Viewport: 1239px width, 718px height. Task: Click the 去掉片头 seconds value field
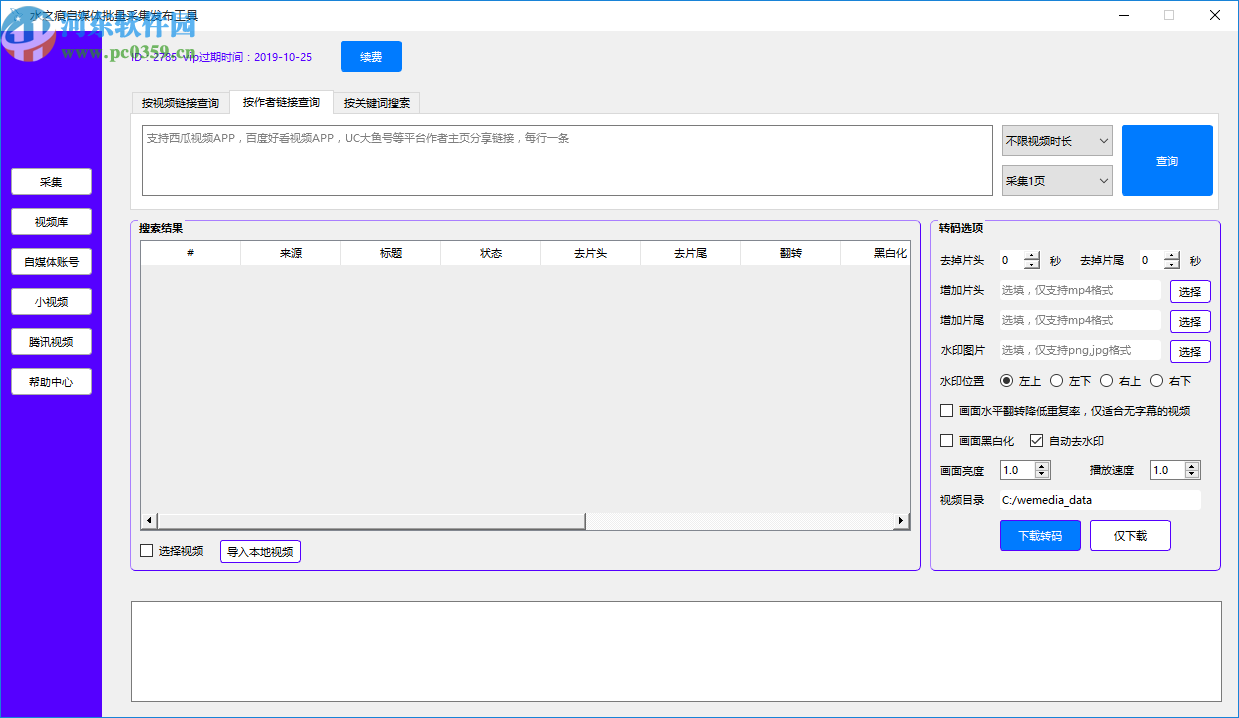pos(1011,260)
